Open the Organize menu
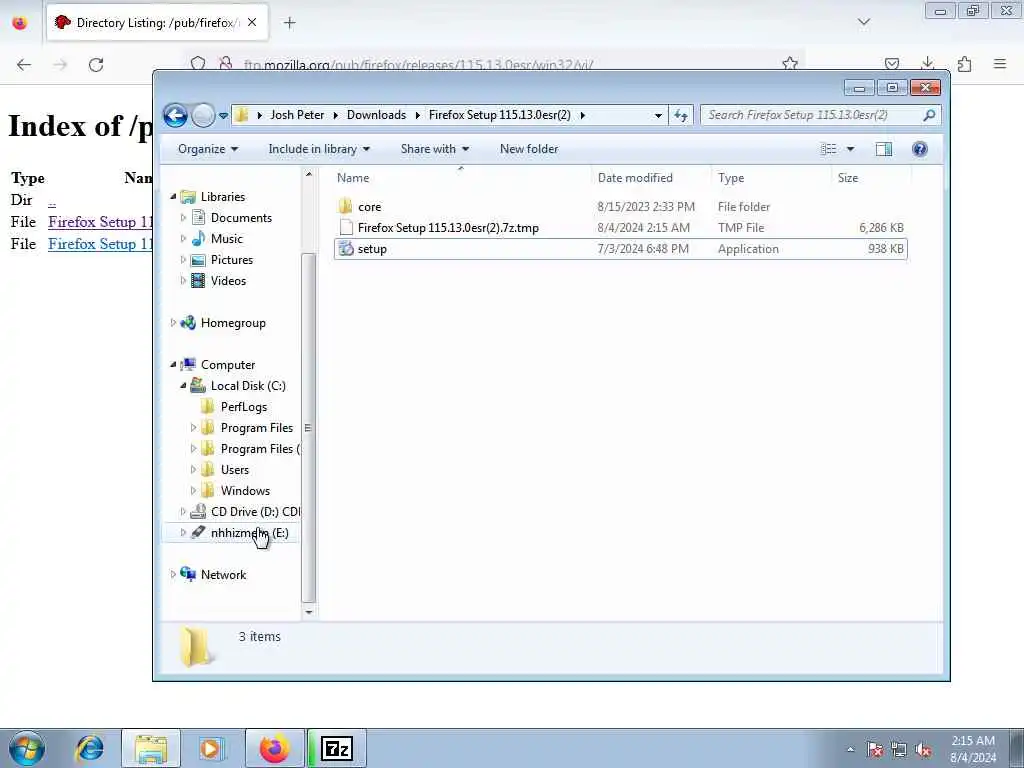The width and height of the screenshot is (1024, 768). (208, 149)
